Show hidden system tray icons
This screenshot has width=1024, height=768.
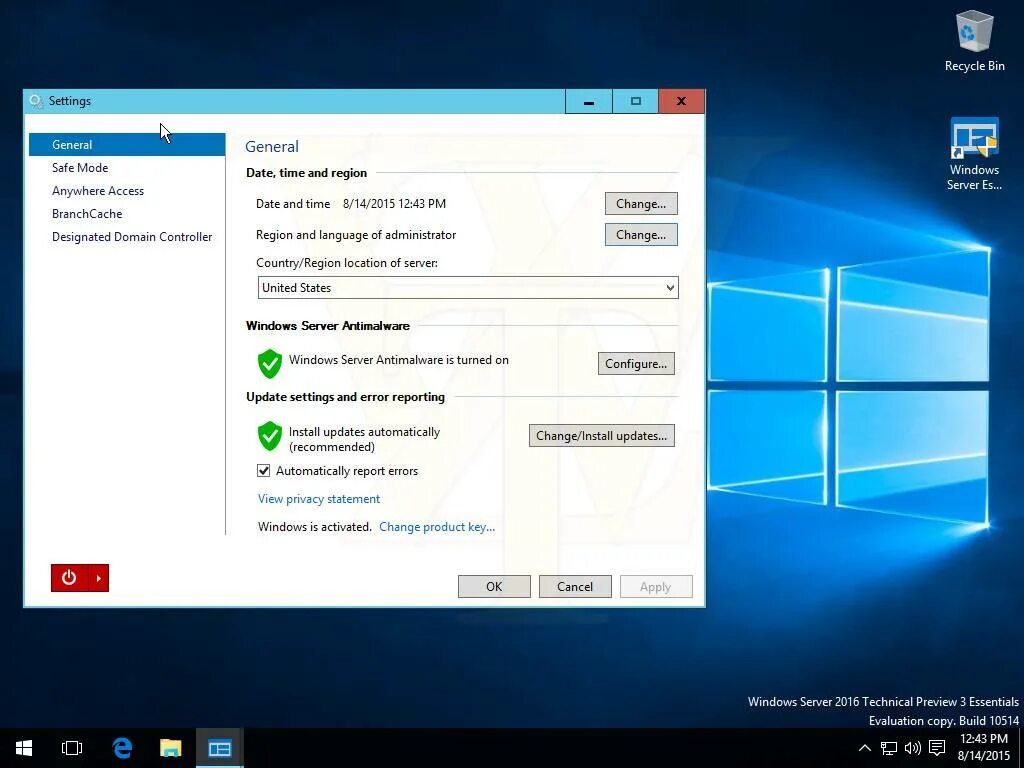pos(865,748)
